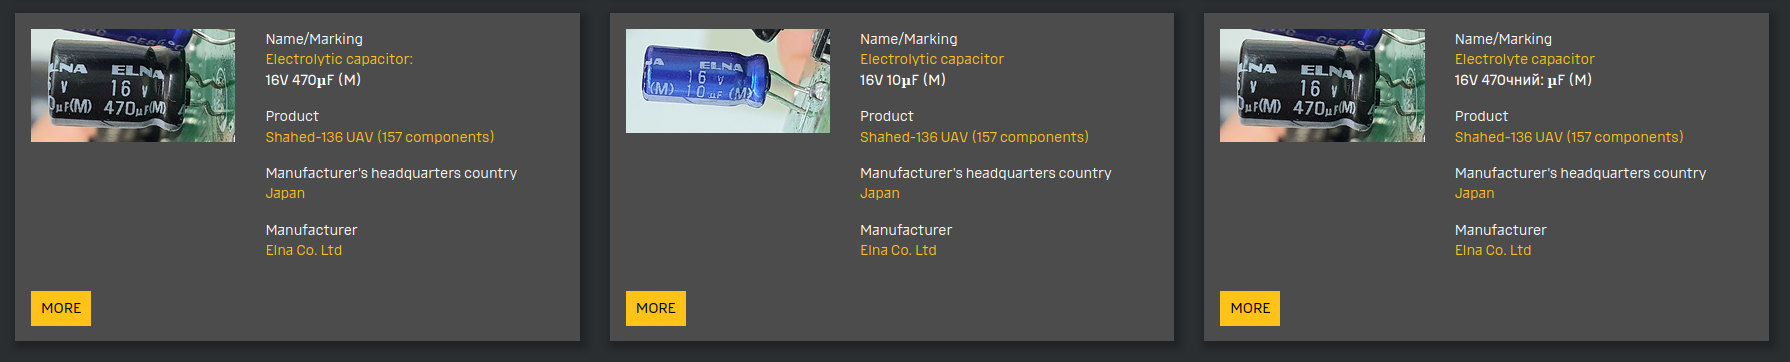
Task: Select Japan country link in the first card
Action: tap(285, 193)
